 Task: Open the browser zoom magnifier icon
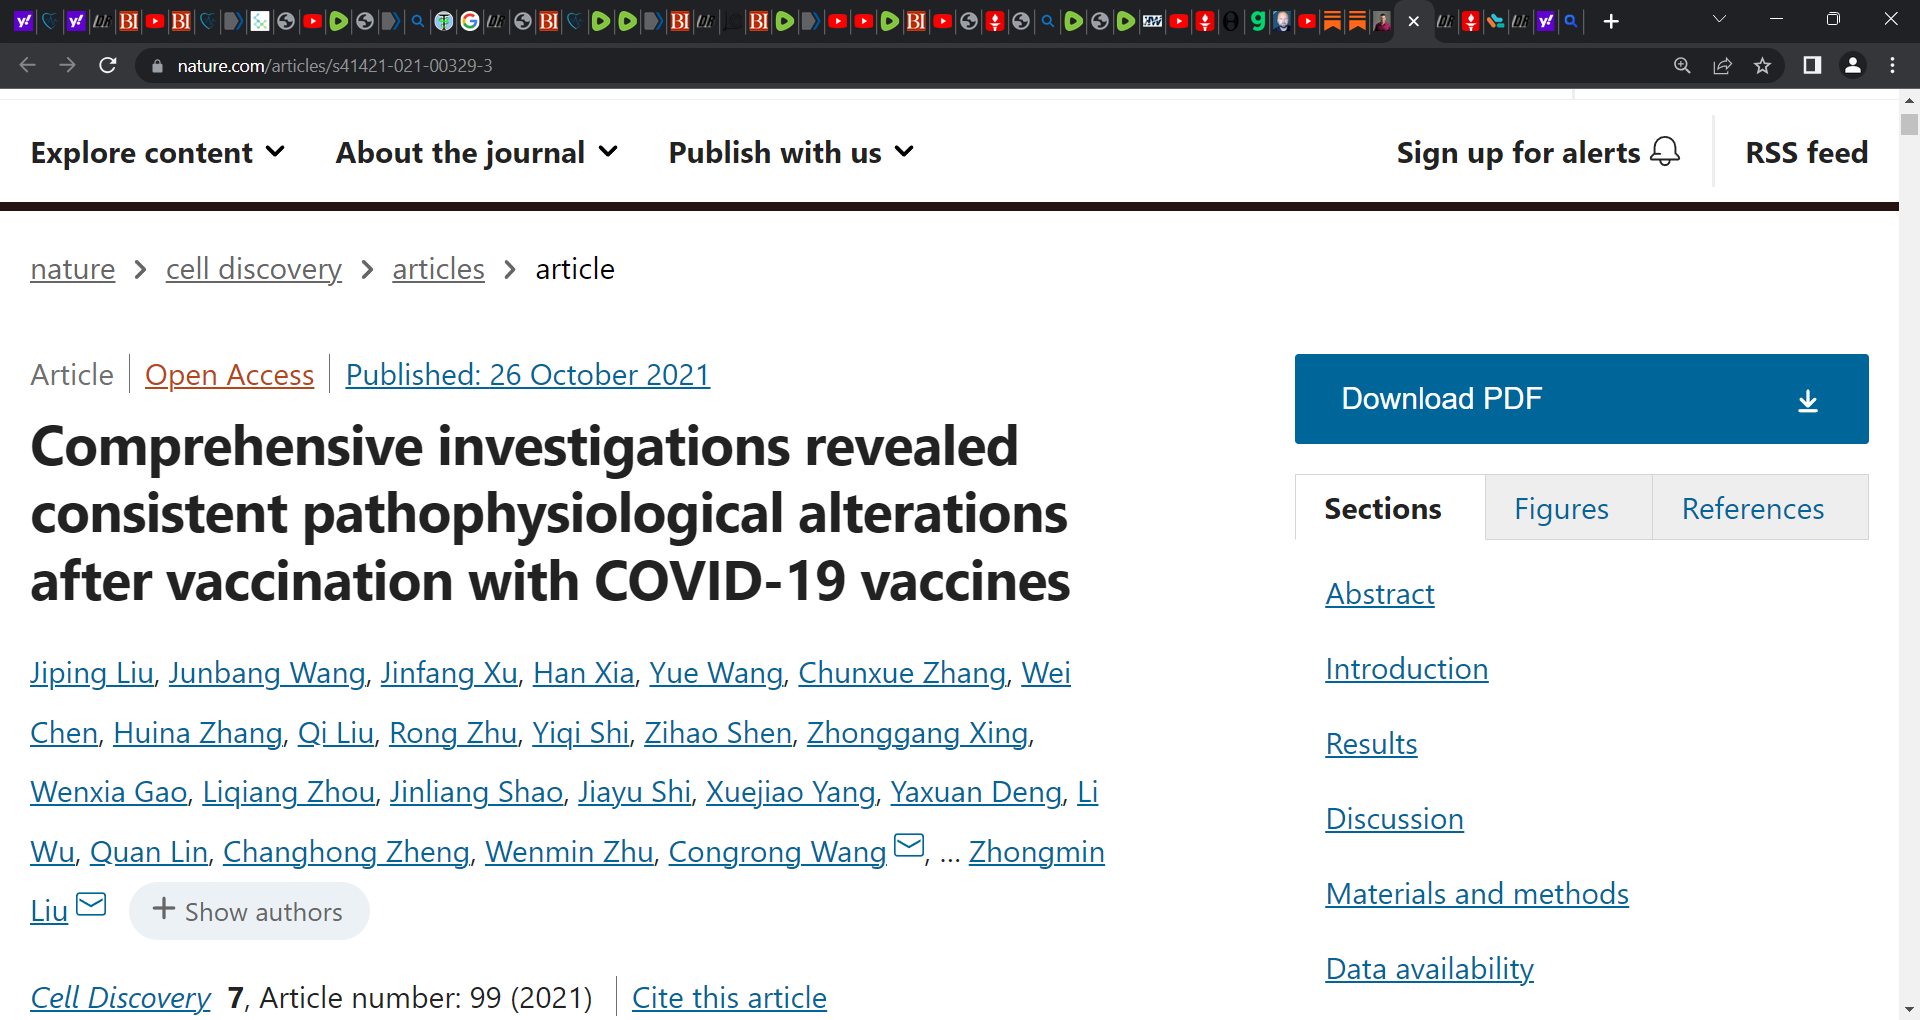coord(1682,65)
